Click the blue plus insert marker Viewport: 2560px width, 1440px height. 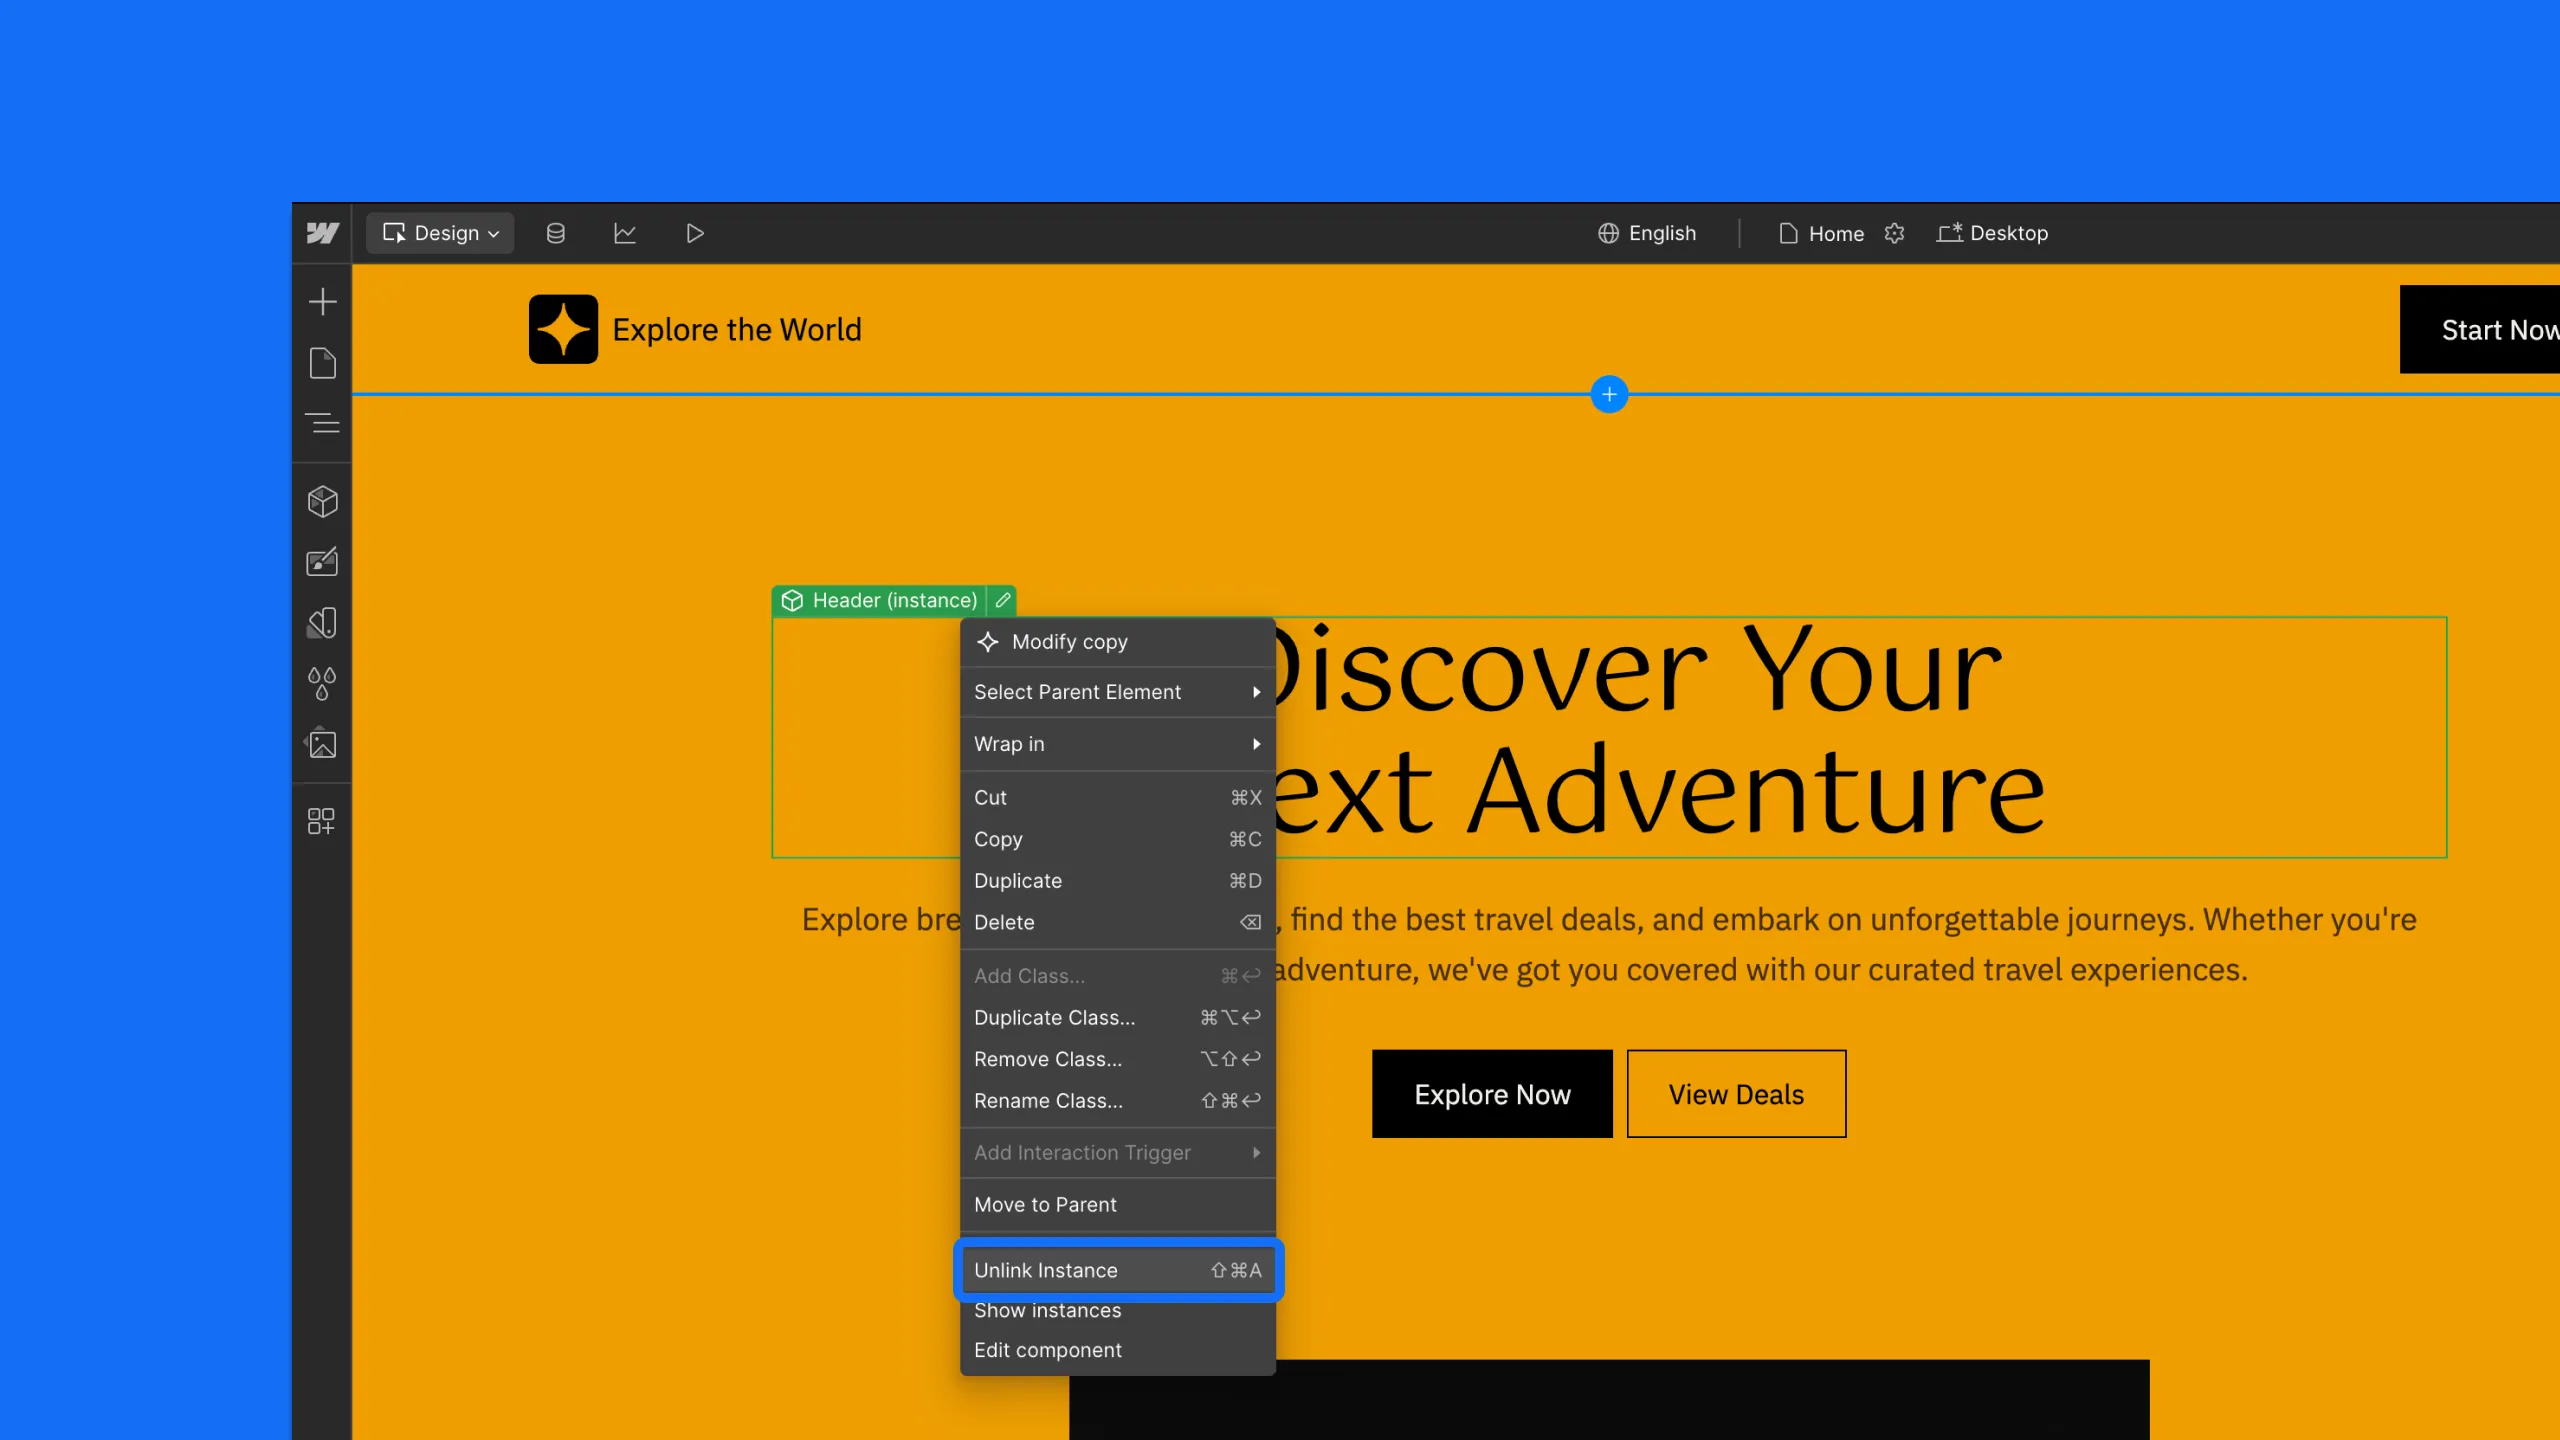coord(1609,394)
